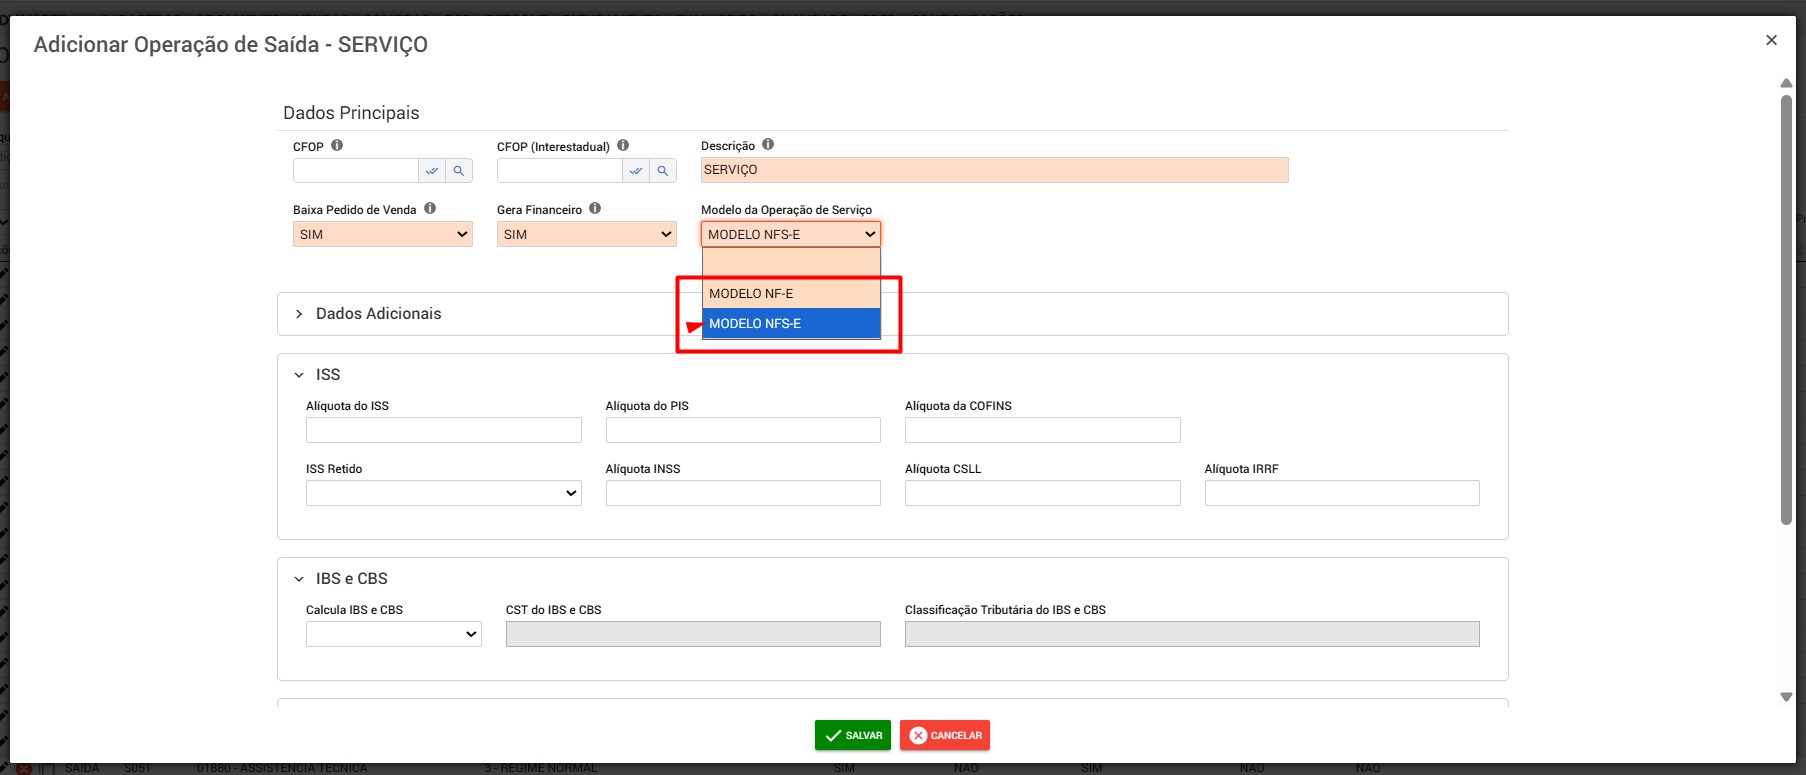Image resolution: width=1806 pixels, height=775 pixels.
Task: Select the blank option in model list
Action: click(x=791, y=263)
